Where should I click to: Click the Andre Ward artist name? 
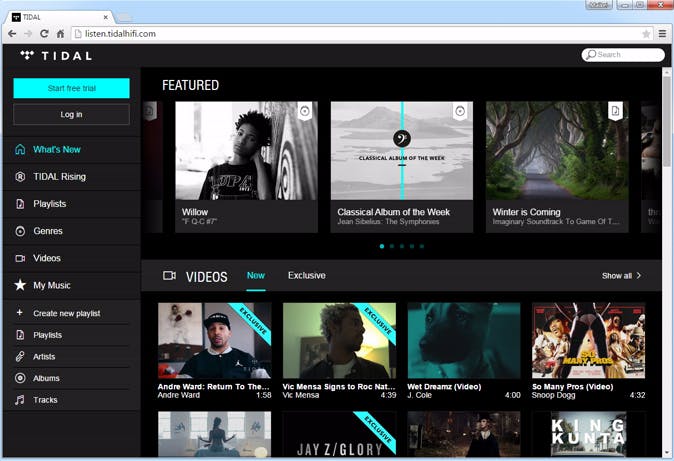pos(178,395)
